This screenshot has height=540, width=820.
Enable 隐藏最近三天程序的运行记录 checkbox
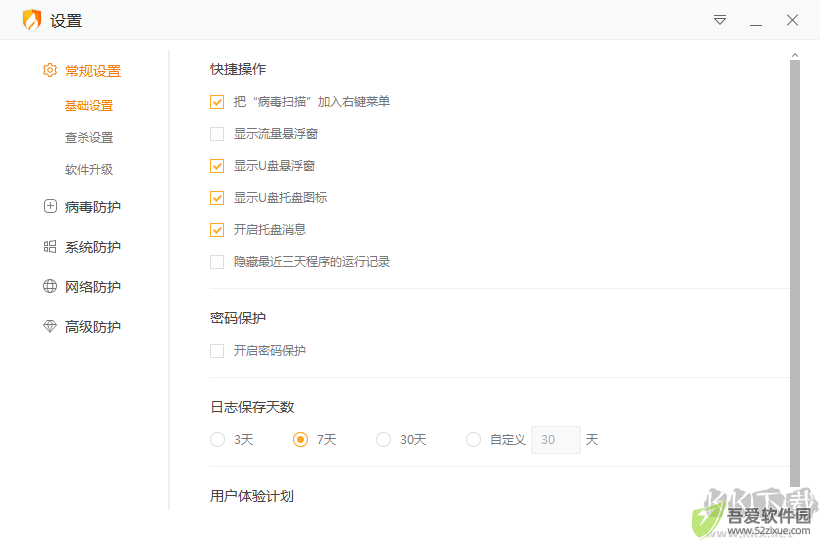pos(217,261)
